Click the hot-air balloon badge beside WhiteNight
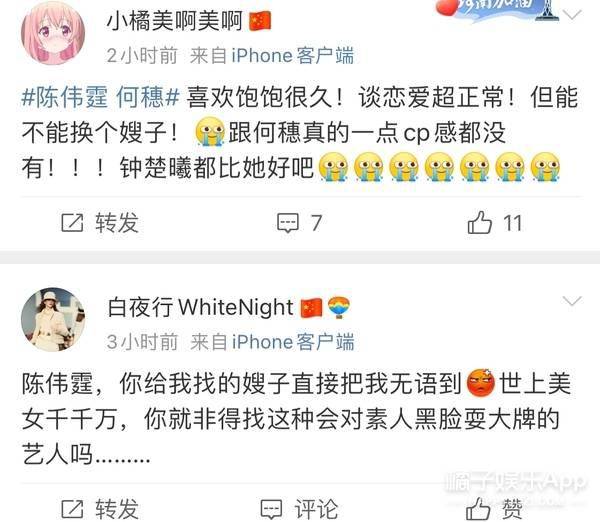Viewport: 600px width, 522px height. [339, 307]
